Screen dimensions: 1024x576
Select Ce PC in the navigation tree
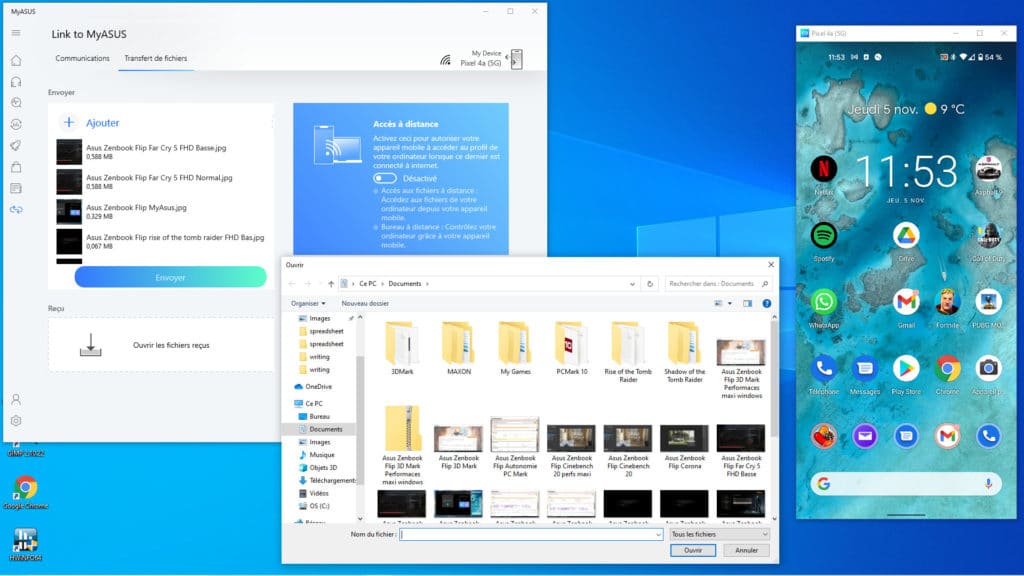(x=313, y=404)
